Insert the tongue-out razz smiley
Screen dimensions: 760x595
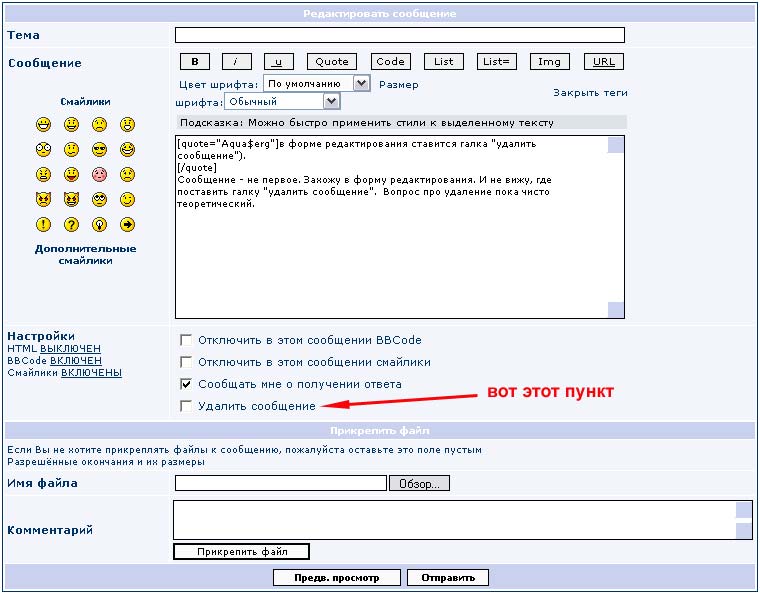(x=72, y=174)
